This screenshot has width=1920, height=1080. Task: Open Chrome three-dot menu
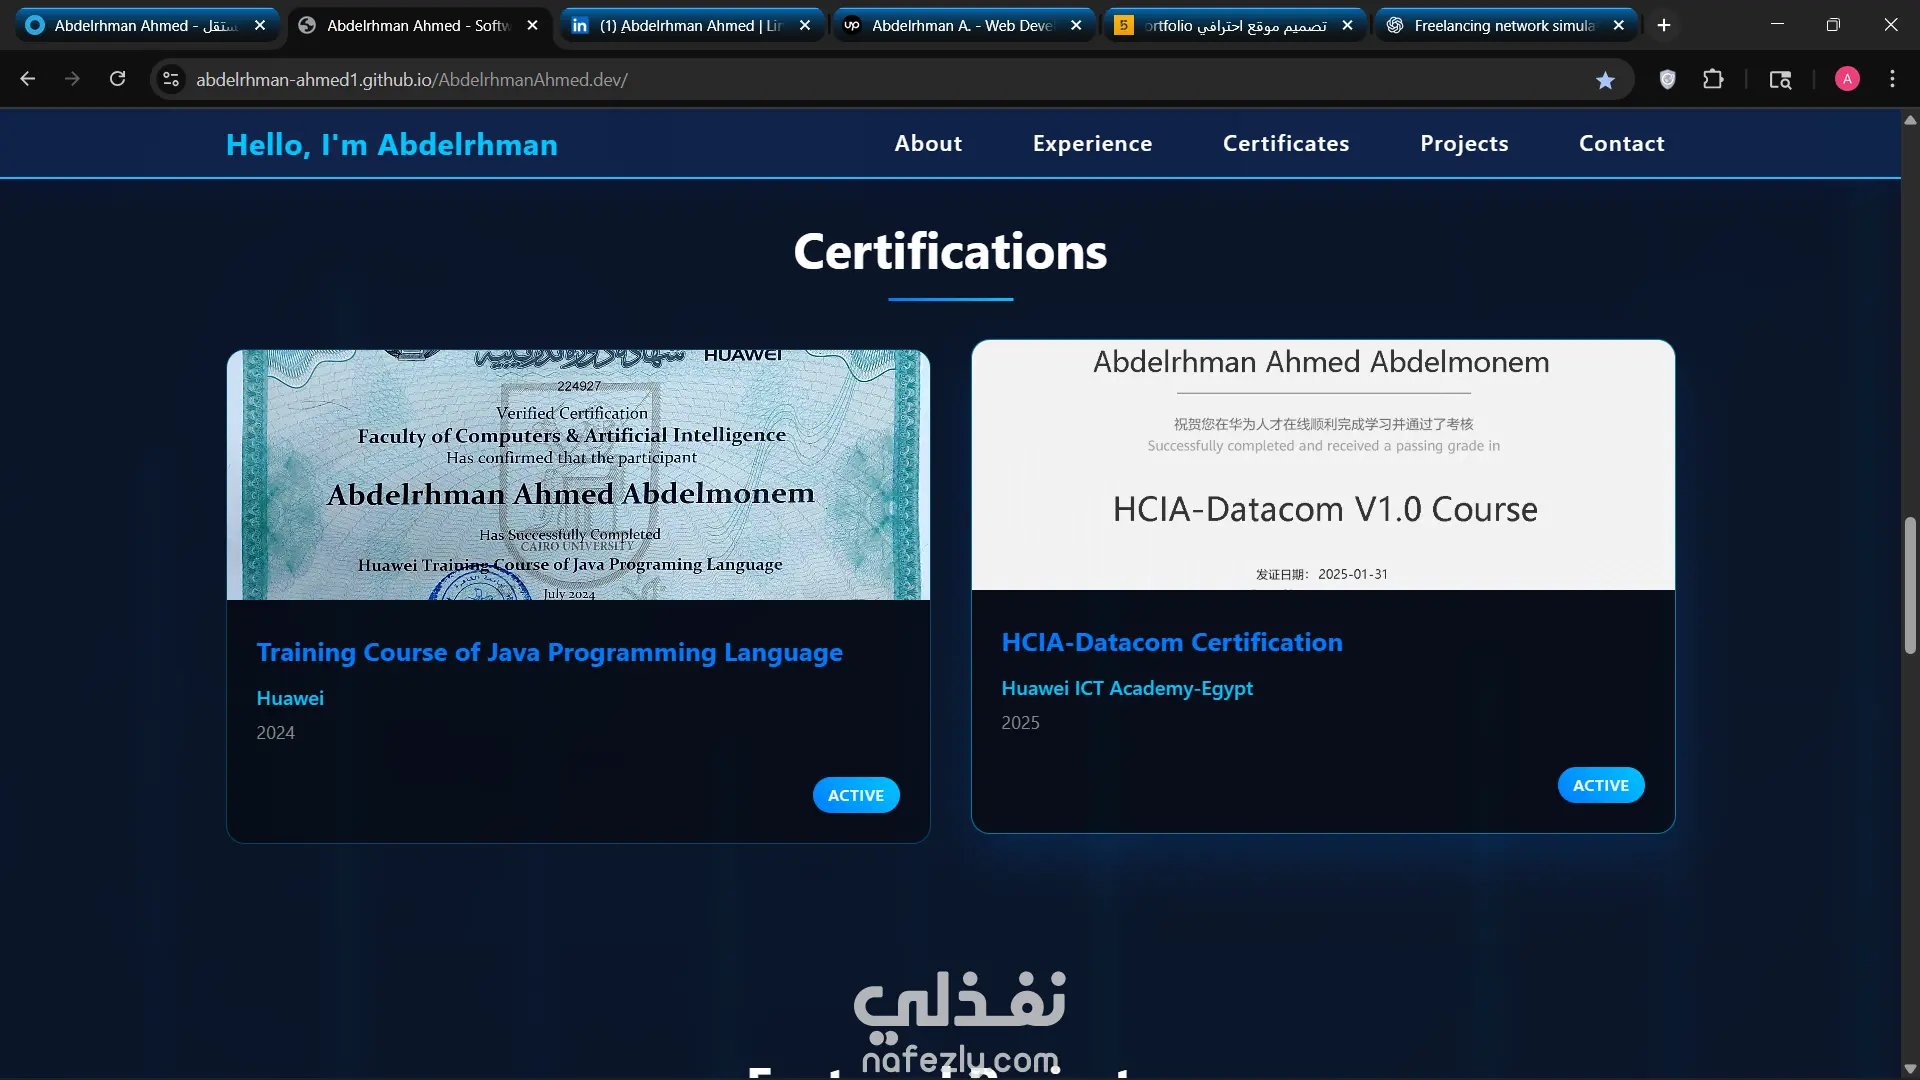[x=1892, y=79]
